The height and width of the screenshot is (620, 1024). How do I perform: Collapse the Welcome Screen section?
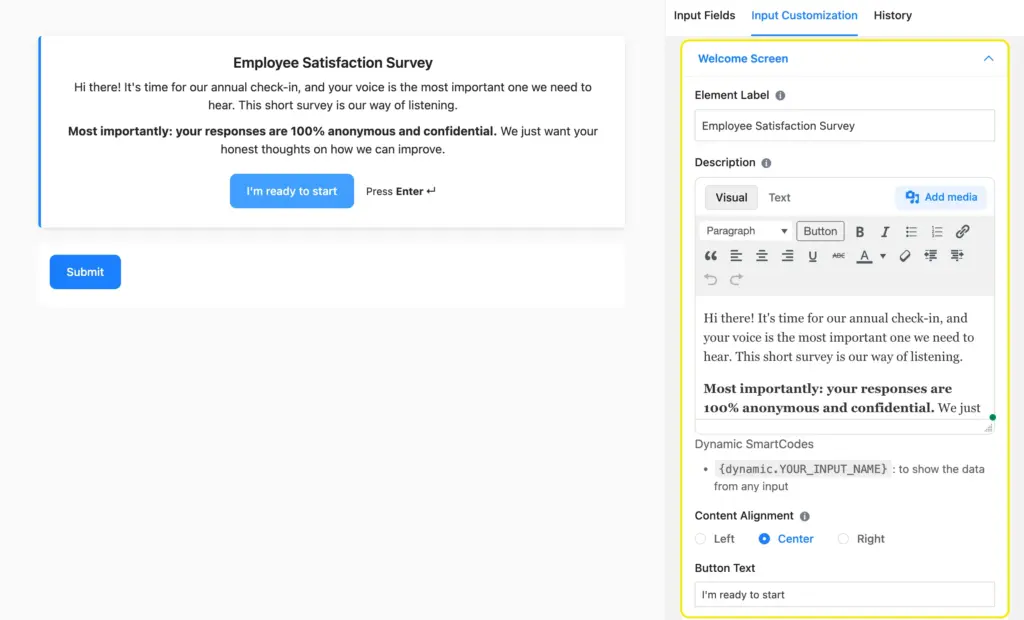coord(988,59)
